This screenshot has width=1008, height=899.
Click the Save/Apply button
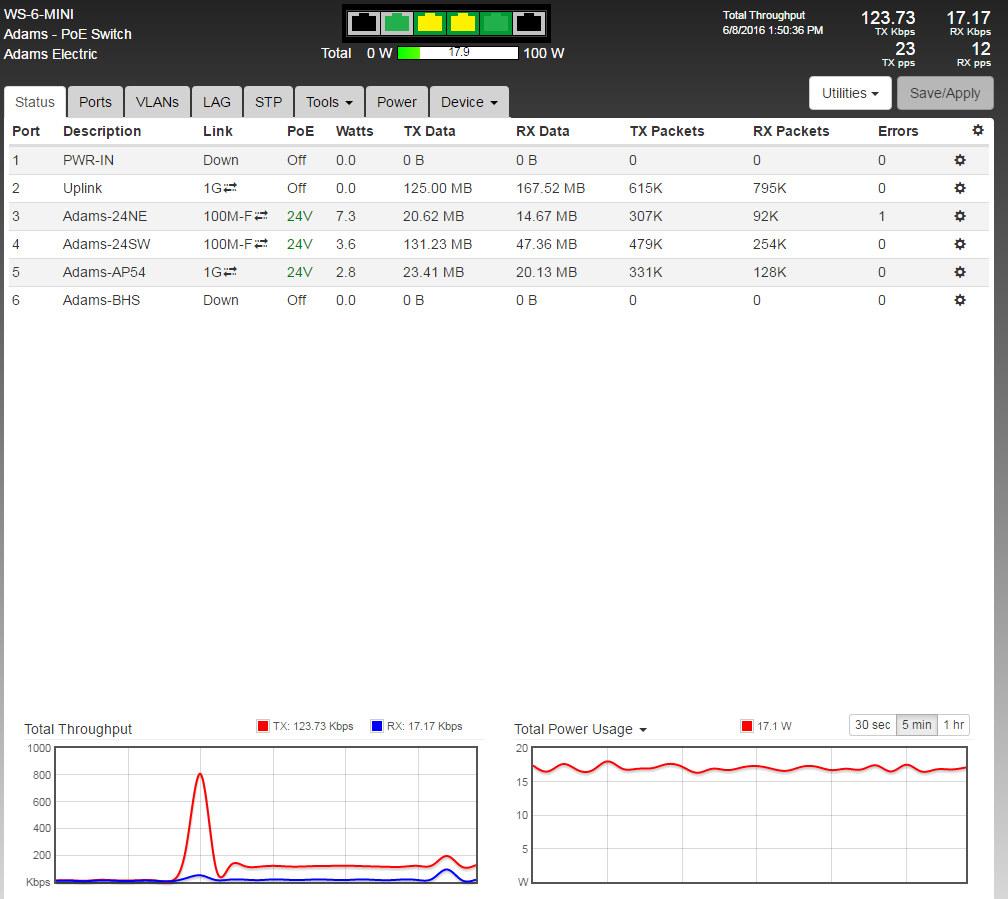coord(945,93)
